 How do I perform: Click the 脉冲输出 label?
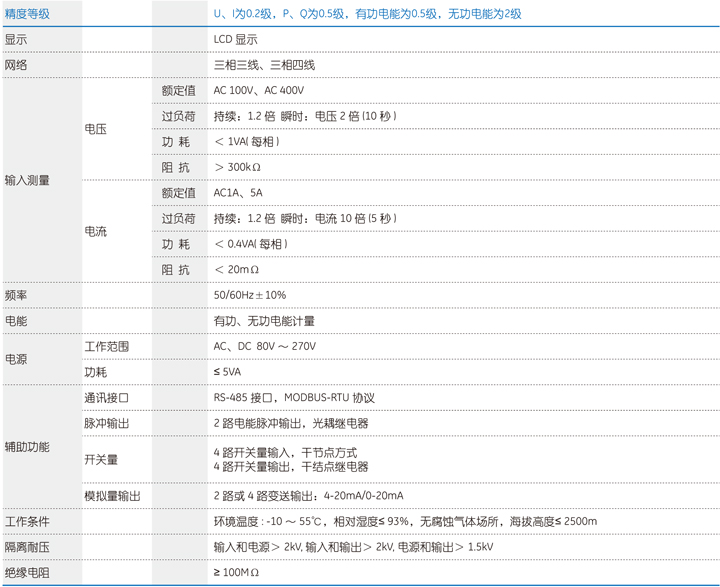click(107, 423)
